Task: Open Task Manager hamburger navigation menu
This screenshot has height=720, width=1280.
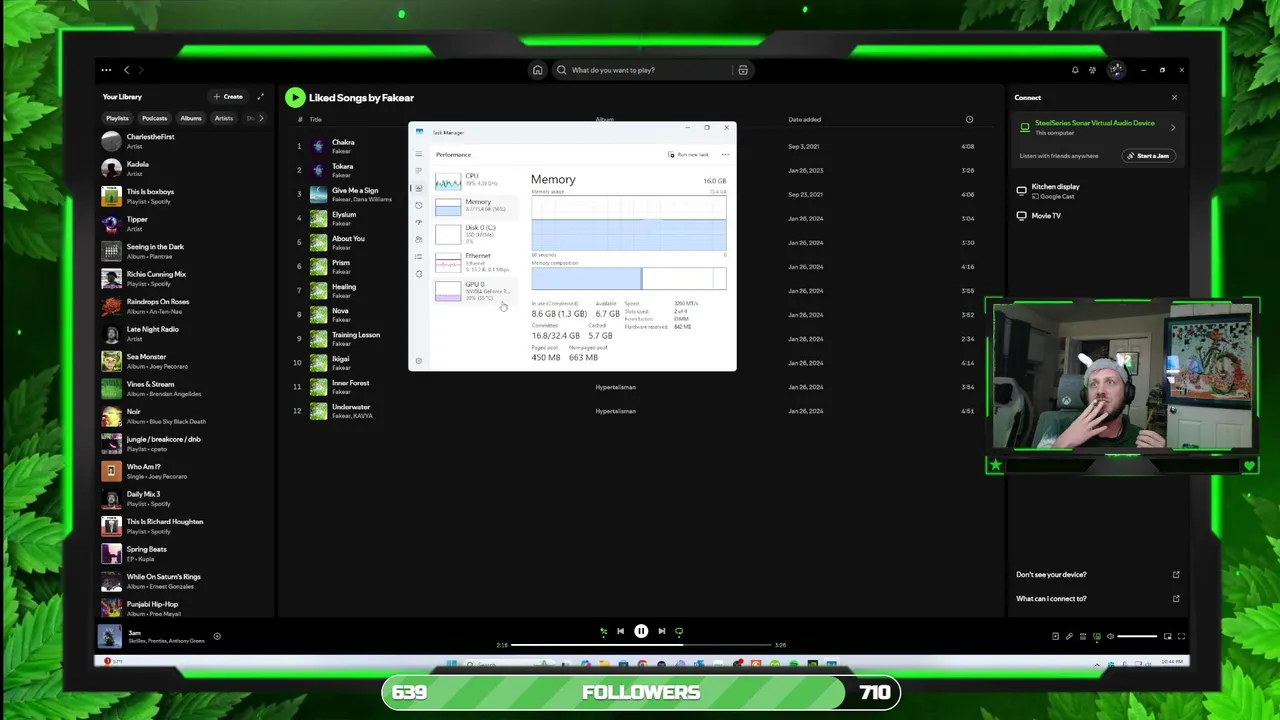Action: (x=419, y=154)
